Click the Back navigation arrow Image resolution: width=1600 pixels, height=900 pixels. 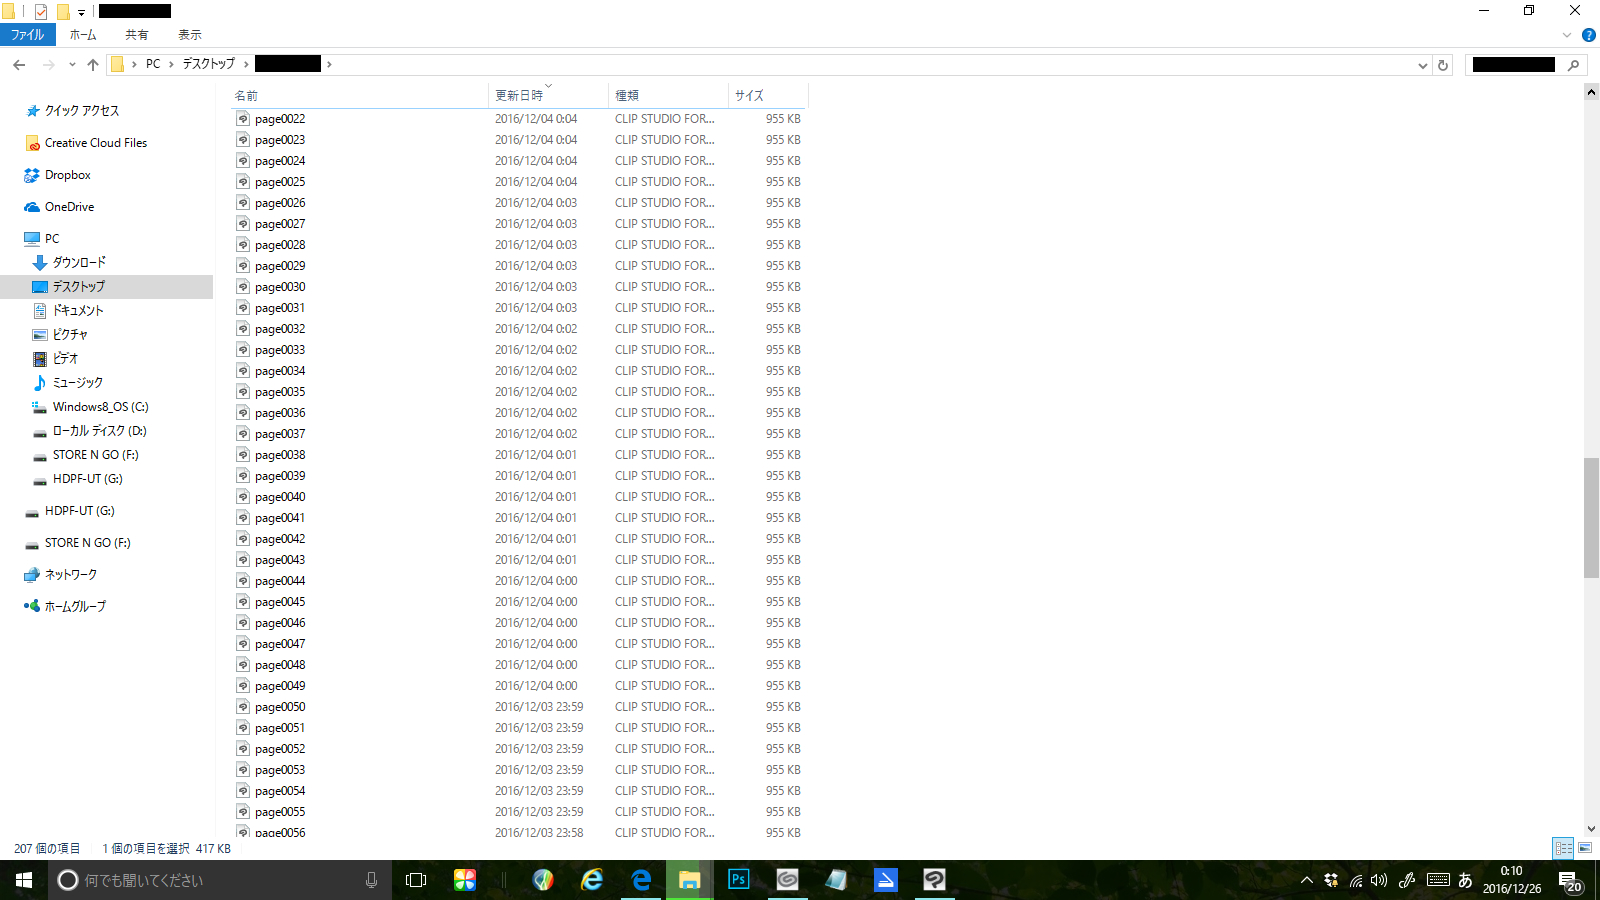pyautogui.click(x=19, y=65)
